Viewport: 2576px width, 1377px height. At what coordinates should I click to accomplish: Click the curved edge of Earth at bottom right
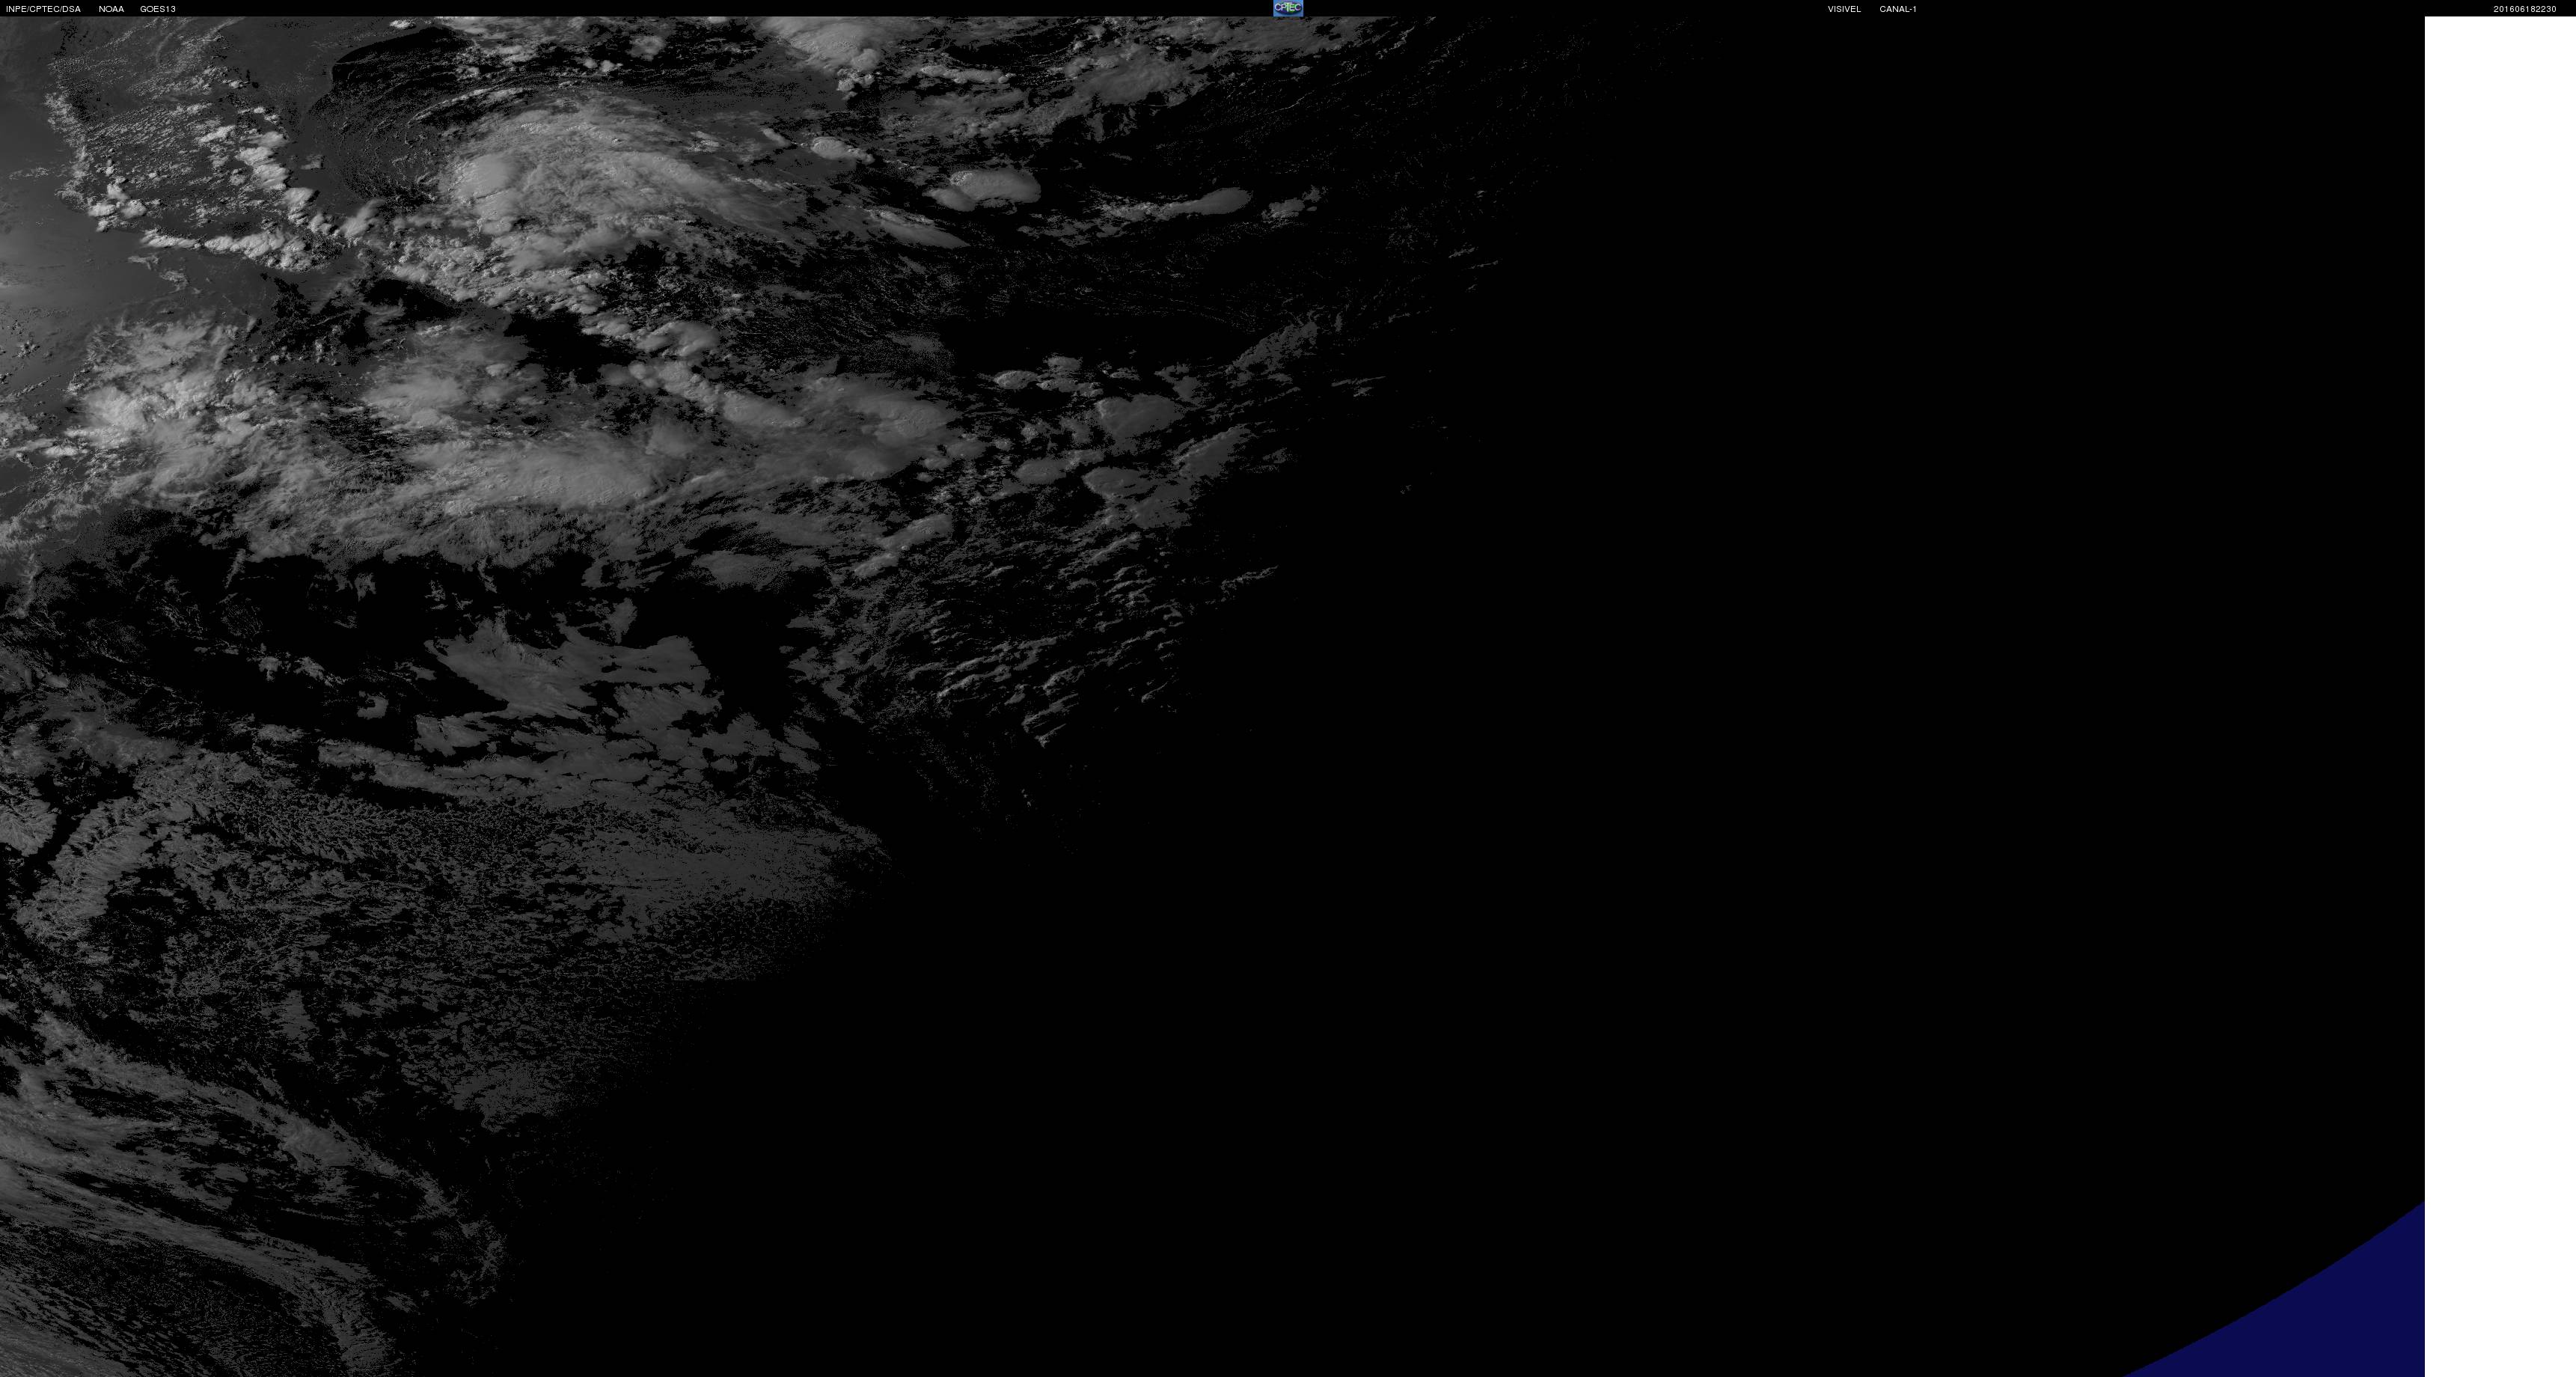tap(2280, 1298)
